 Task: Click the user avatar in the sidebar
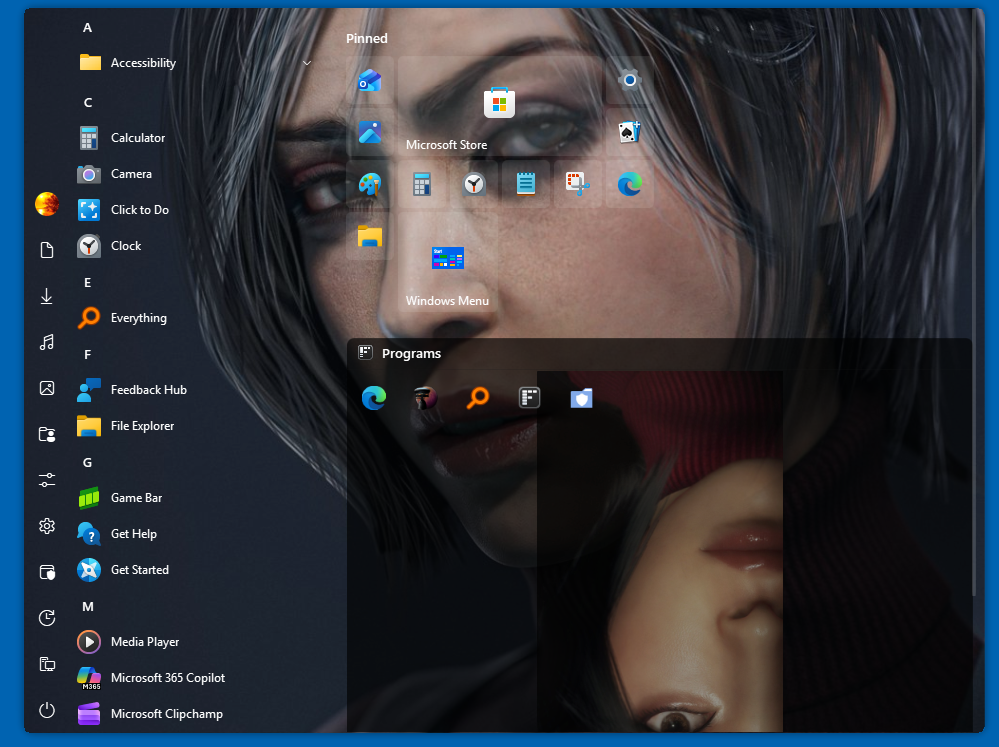click(x=47, y=204)
